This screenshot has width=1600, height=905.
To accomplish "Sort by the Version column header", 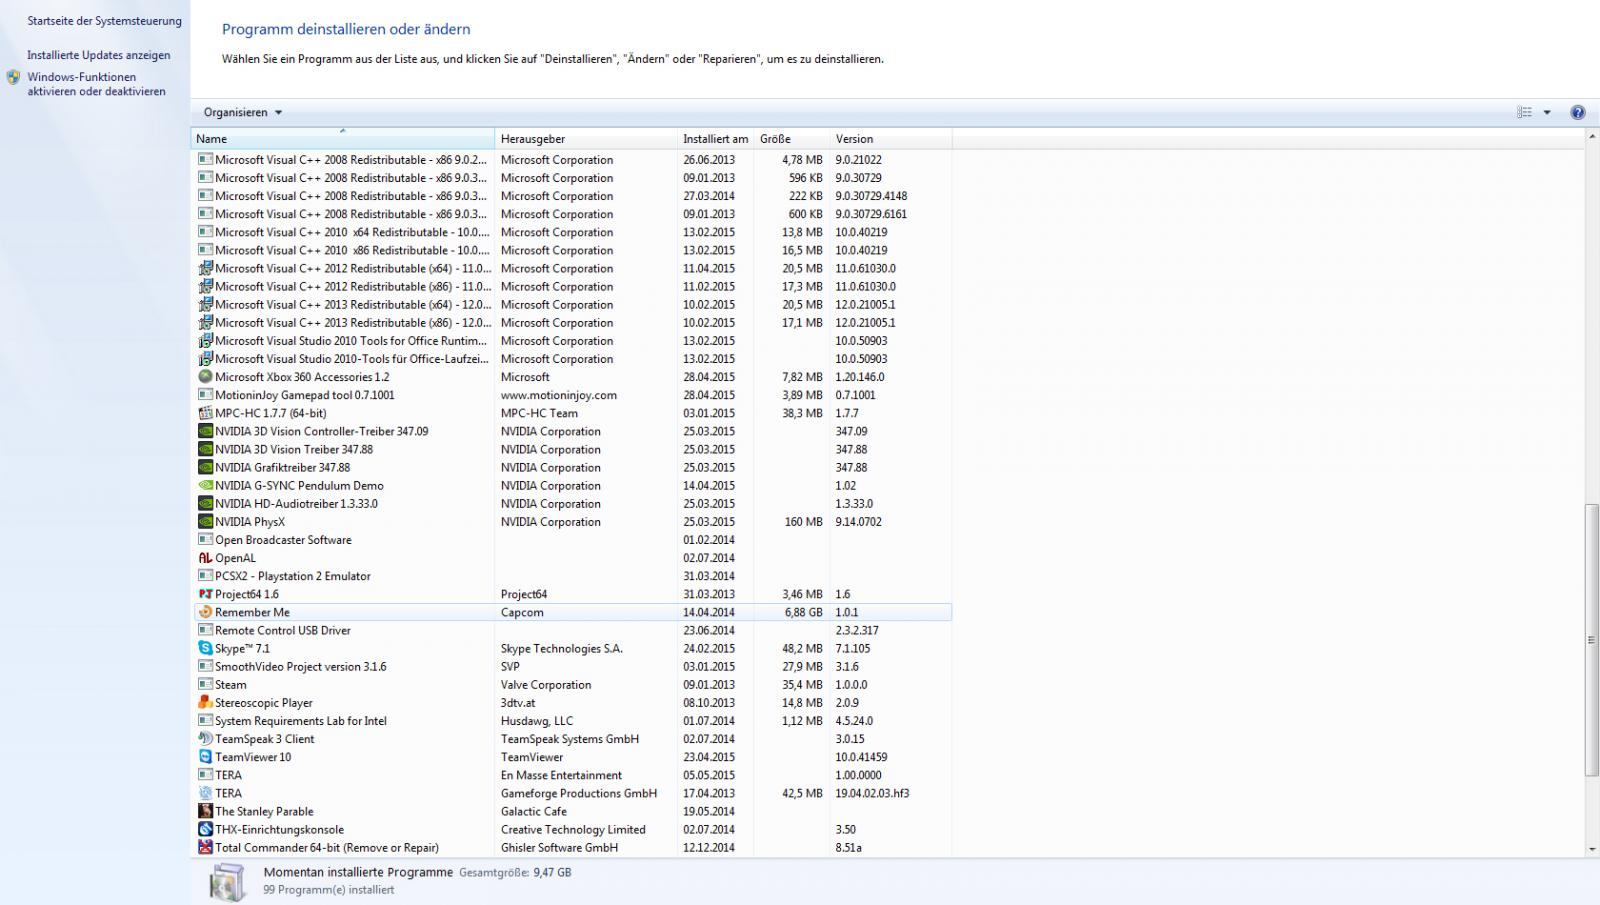I will [x=890, y=139].
